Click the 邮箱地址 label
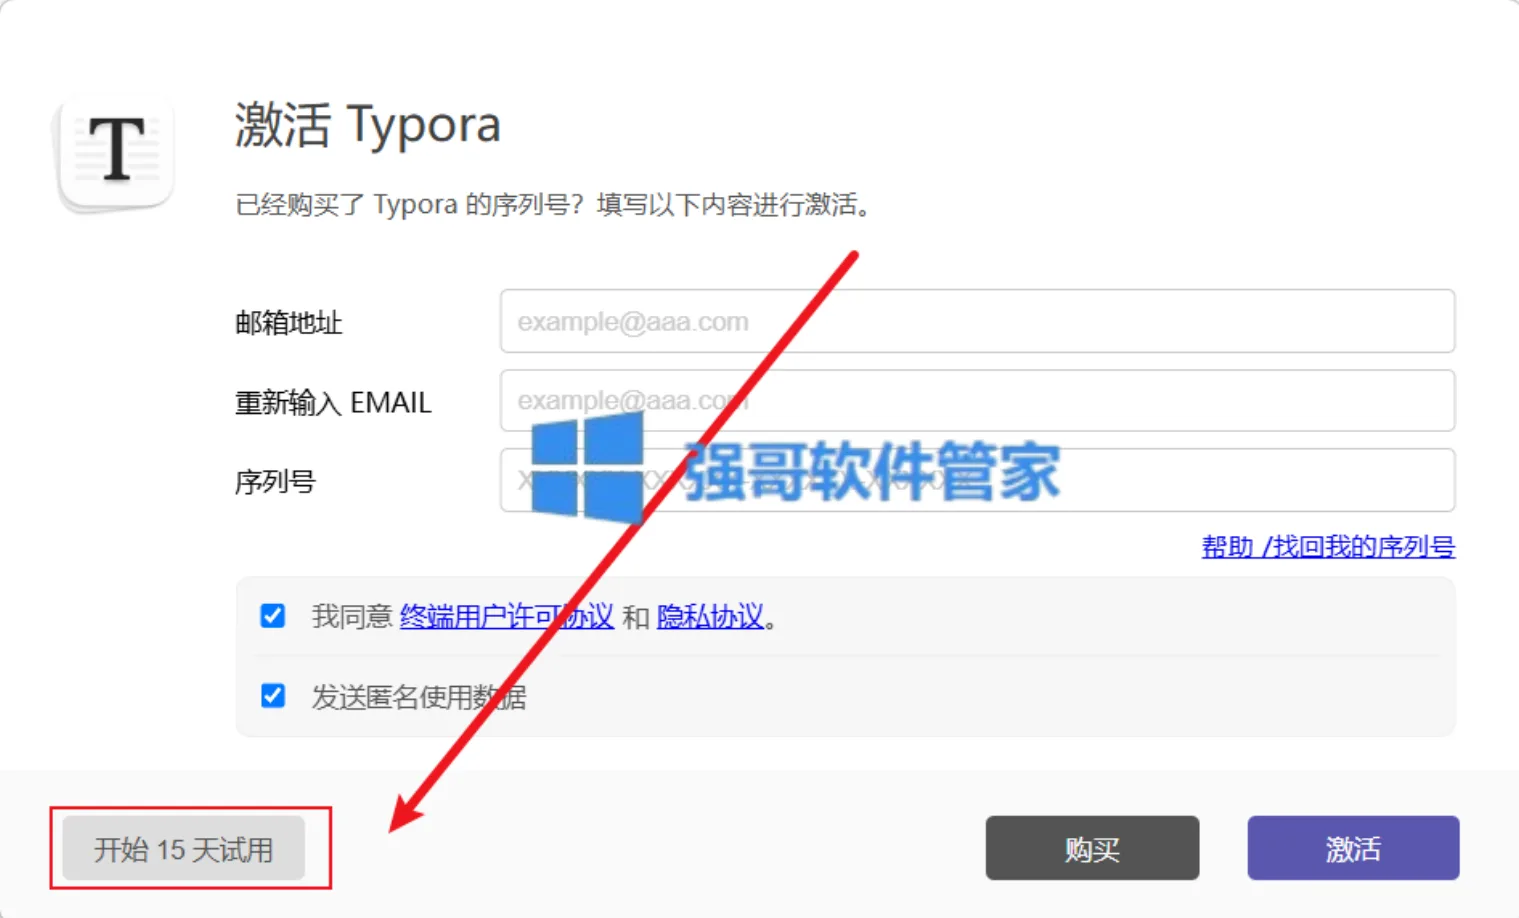The height and width of the screenshot is (918, 1519). (x=288, y=323)
